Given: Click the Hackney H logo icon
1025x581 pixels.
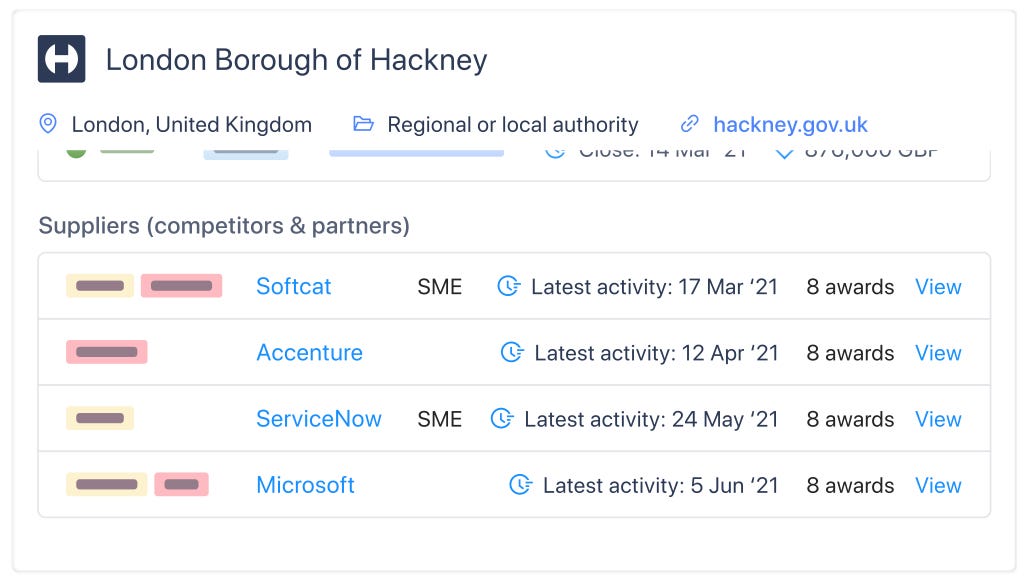Looking at the screenshot, I should click(x=61, y=59).
